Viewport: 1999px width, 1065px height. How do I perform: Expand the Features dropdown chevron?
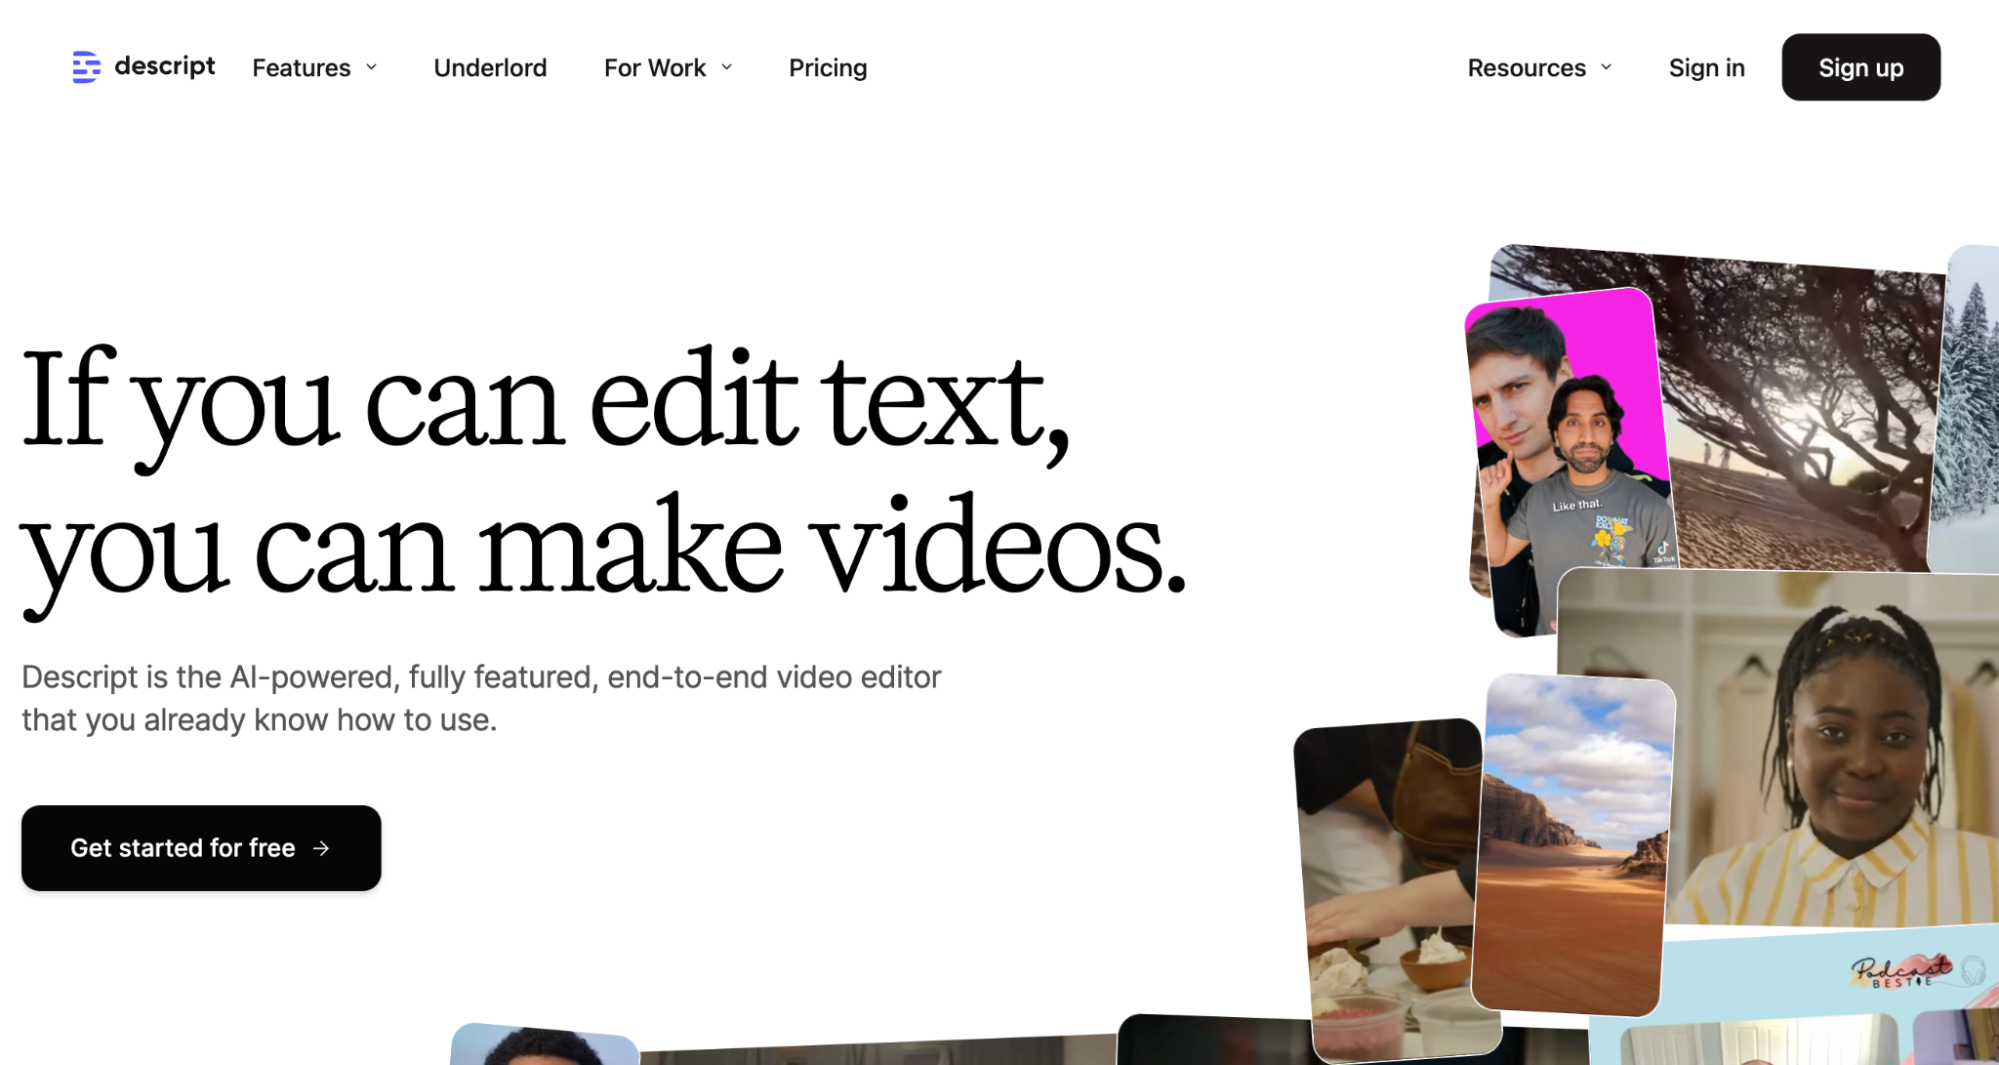point(371,67)
